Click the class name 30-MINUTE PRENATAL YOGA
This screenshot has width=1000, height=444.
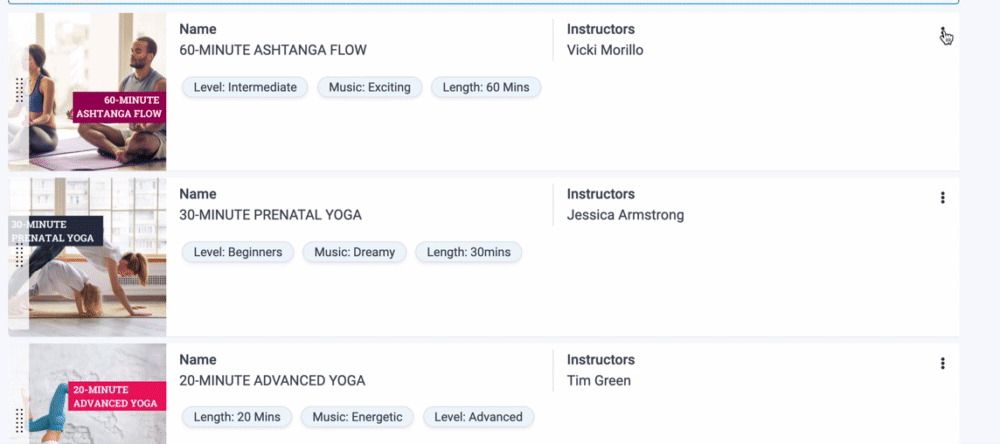270,215
